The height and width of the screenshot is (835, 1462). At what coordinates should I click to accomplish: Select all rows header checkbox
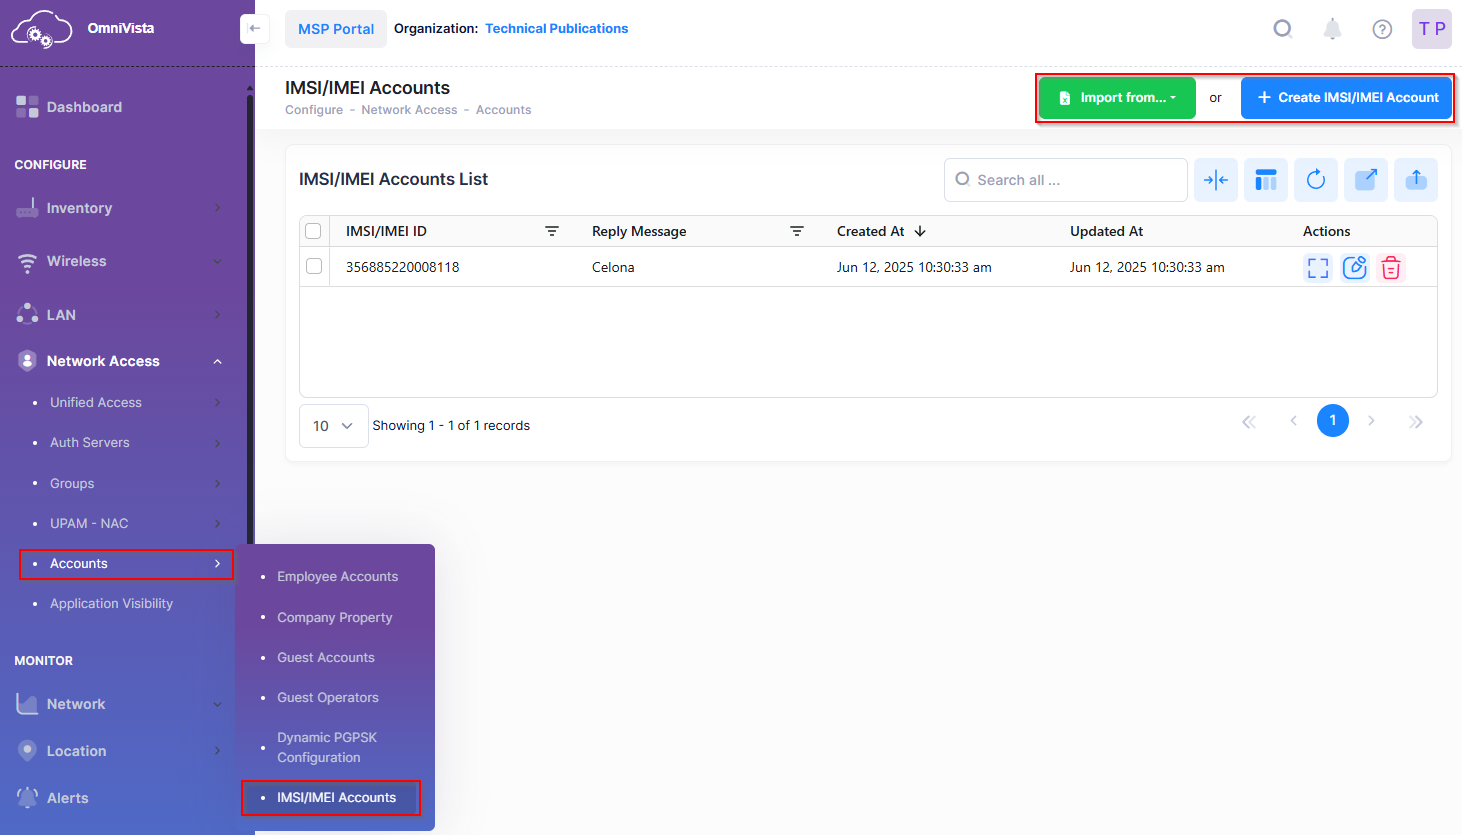click(x=313, y=231)
